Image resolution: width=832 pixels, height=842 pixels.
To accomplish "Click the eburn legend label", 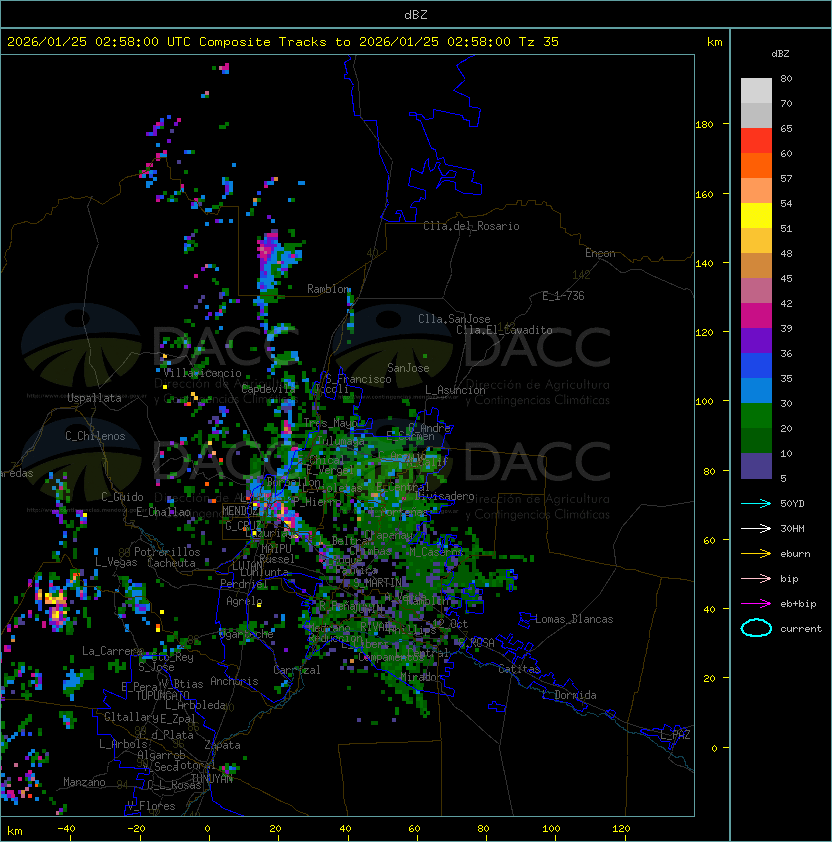I will (795, 554).
